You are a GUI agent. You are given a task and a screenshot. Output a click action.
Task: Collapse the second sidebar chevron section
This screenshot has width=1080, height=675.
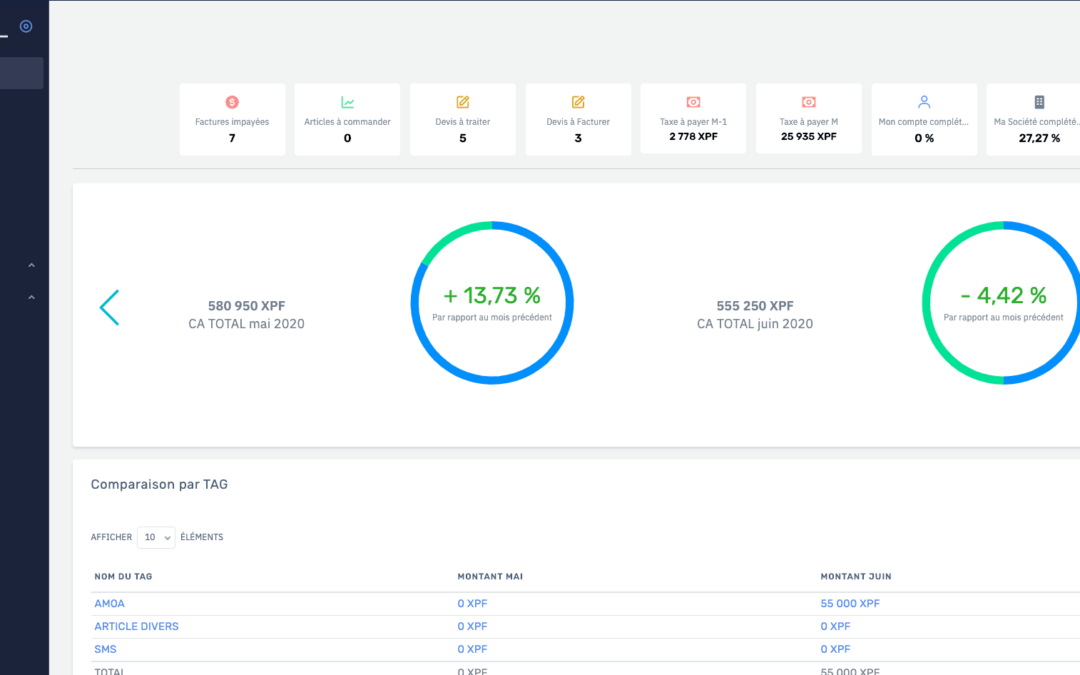31,297
